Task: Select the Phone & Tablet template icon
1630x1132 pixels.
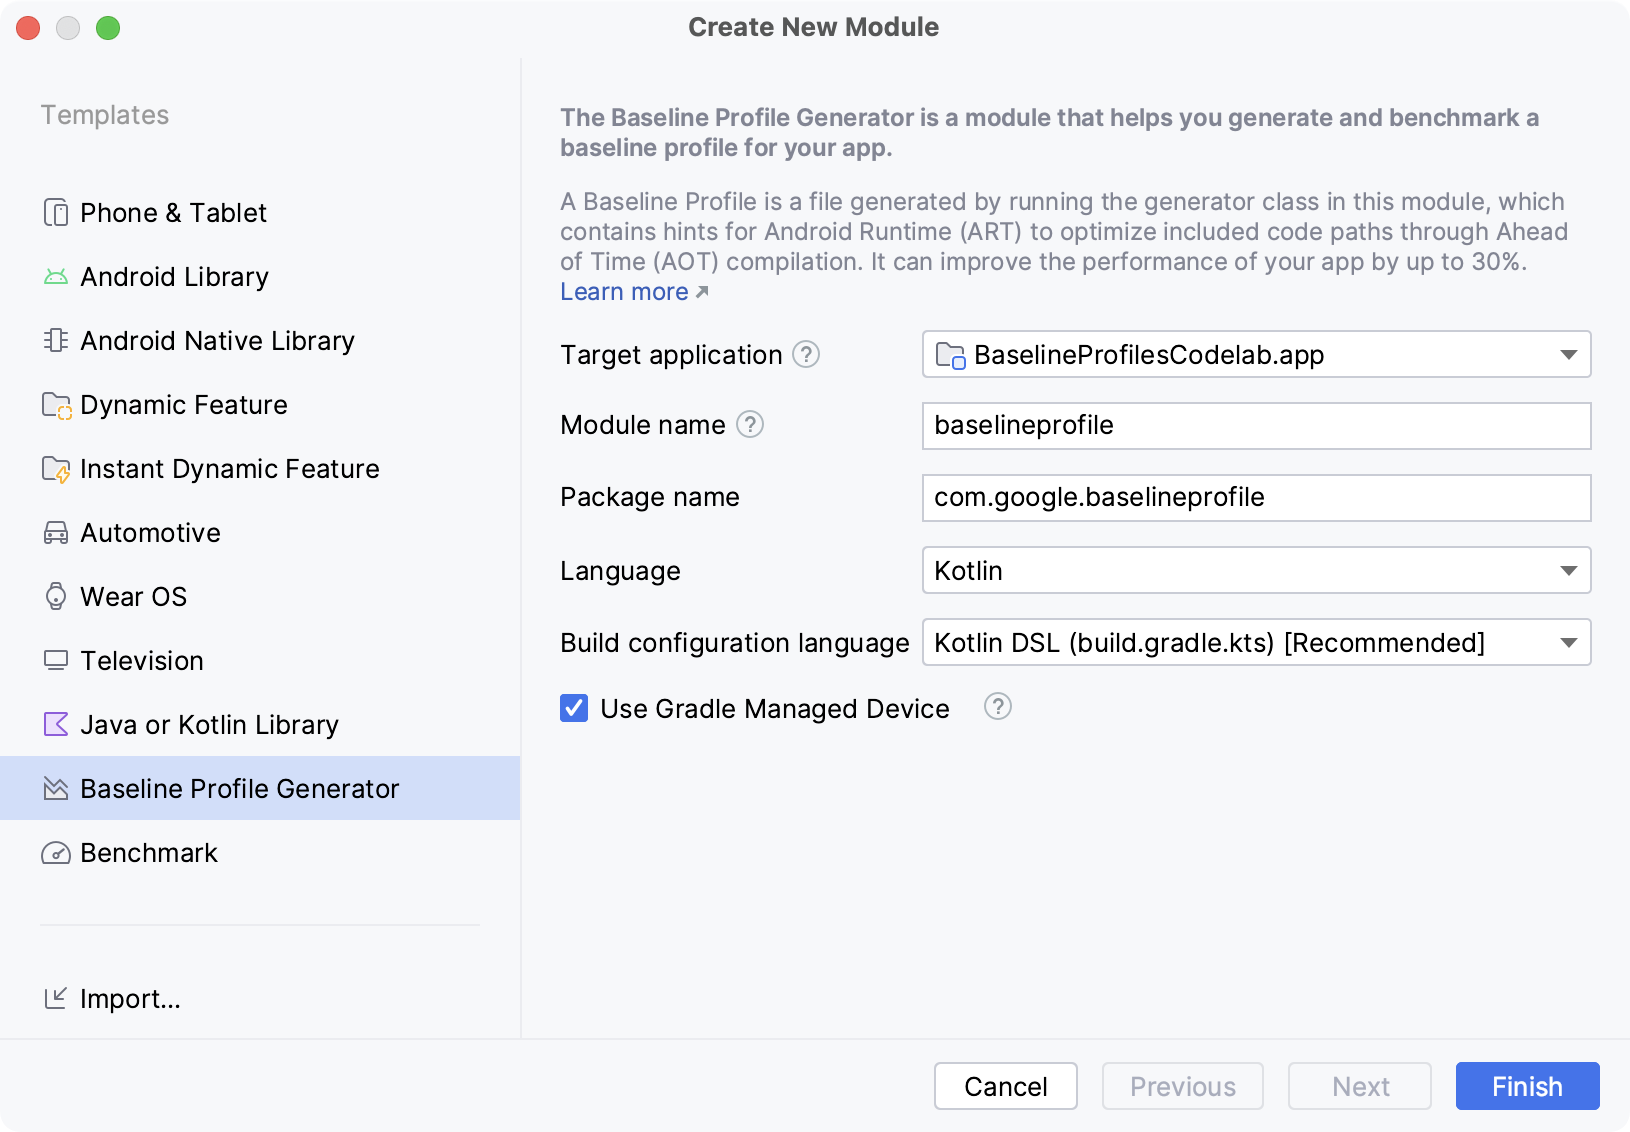Action: (56, 212)
